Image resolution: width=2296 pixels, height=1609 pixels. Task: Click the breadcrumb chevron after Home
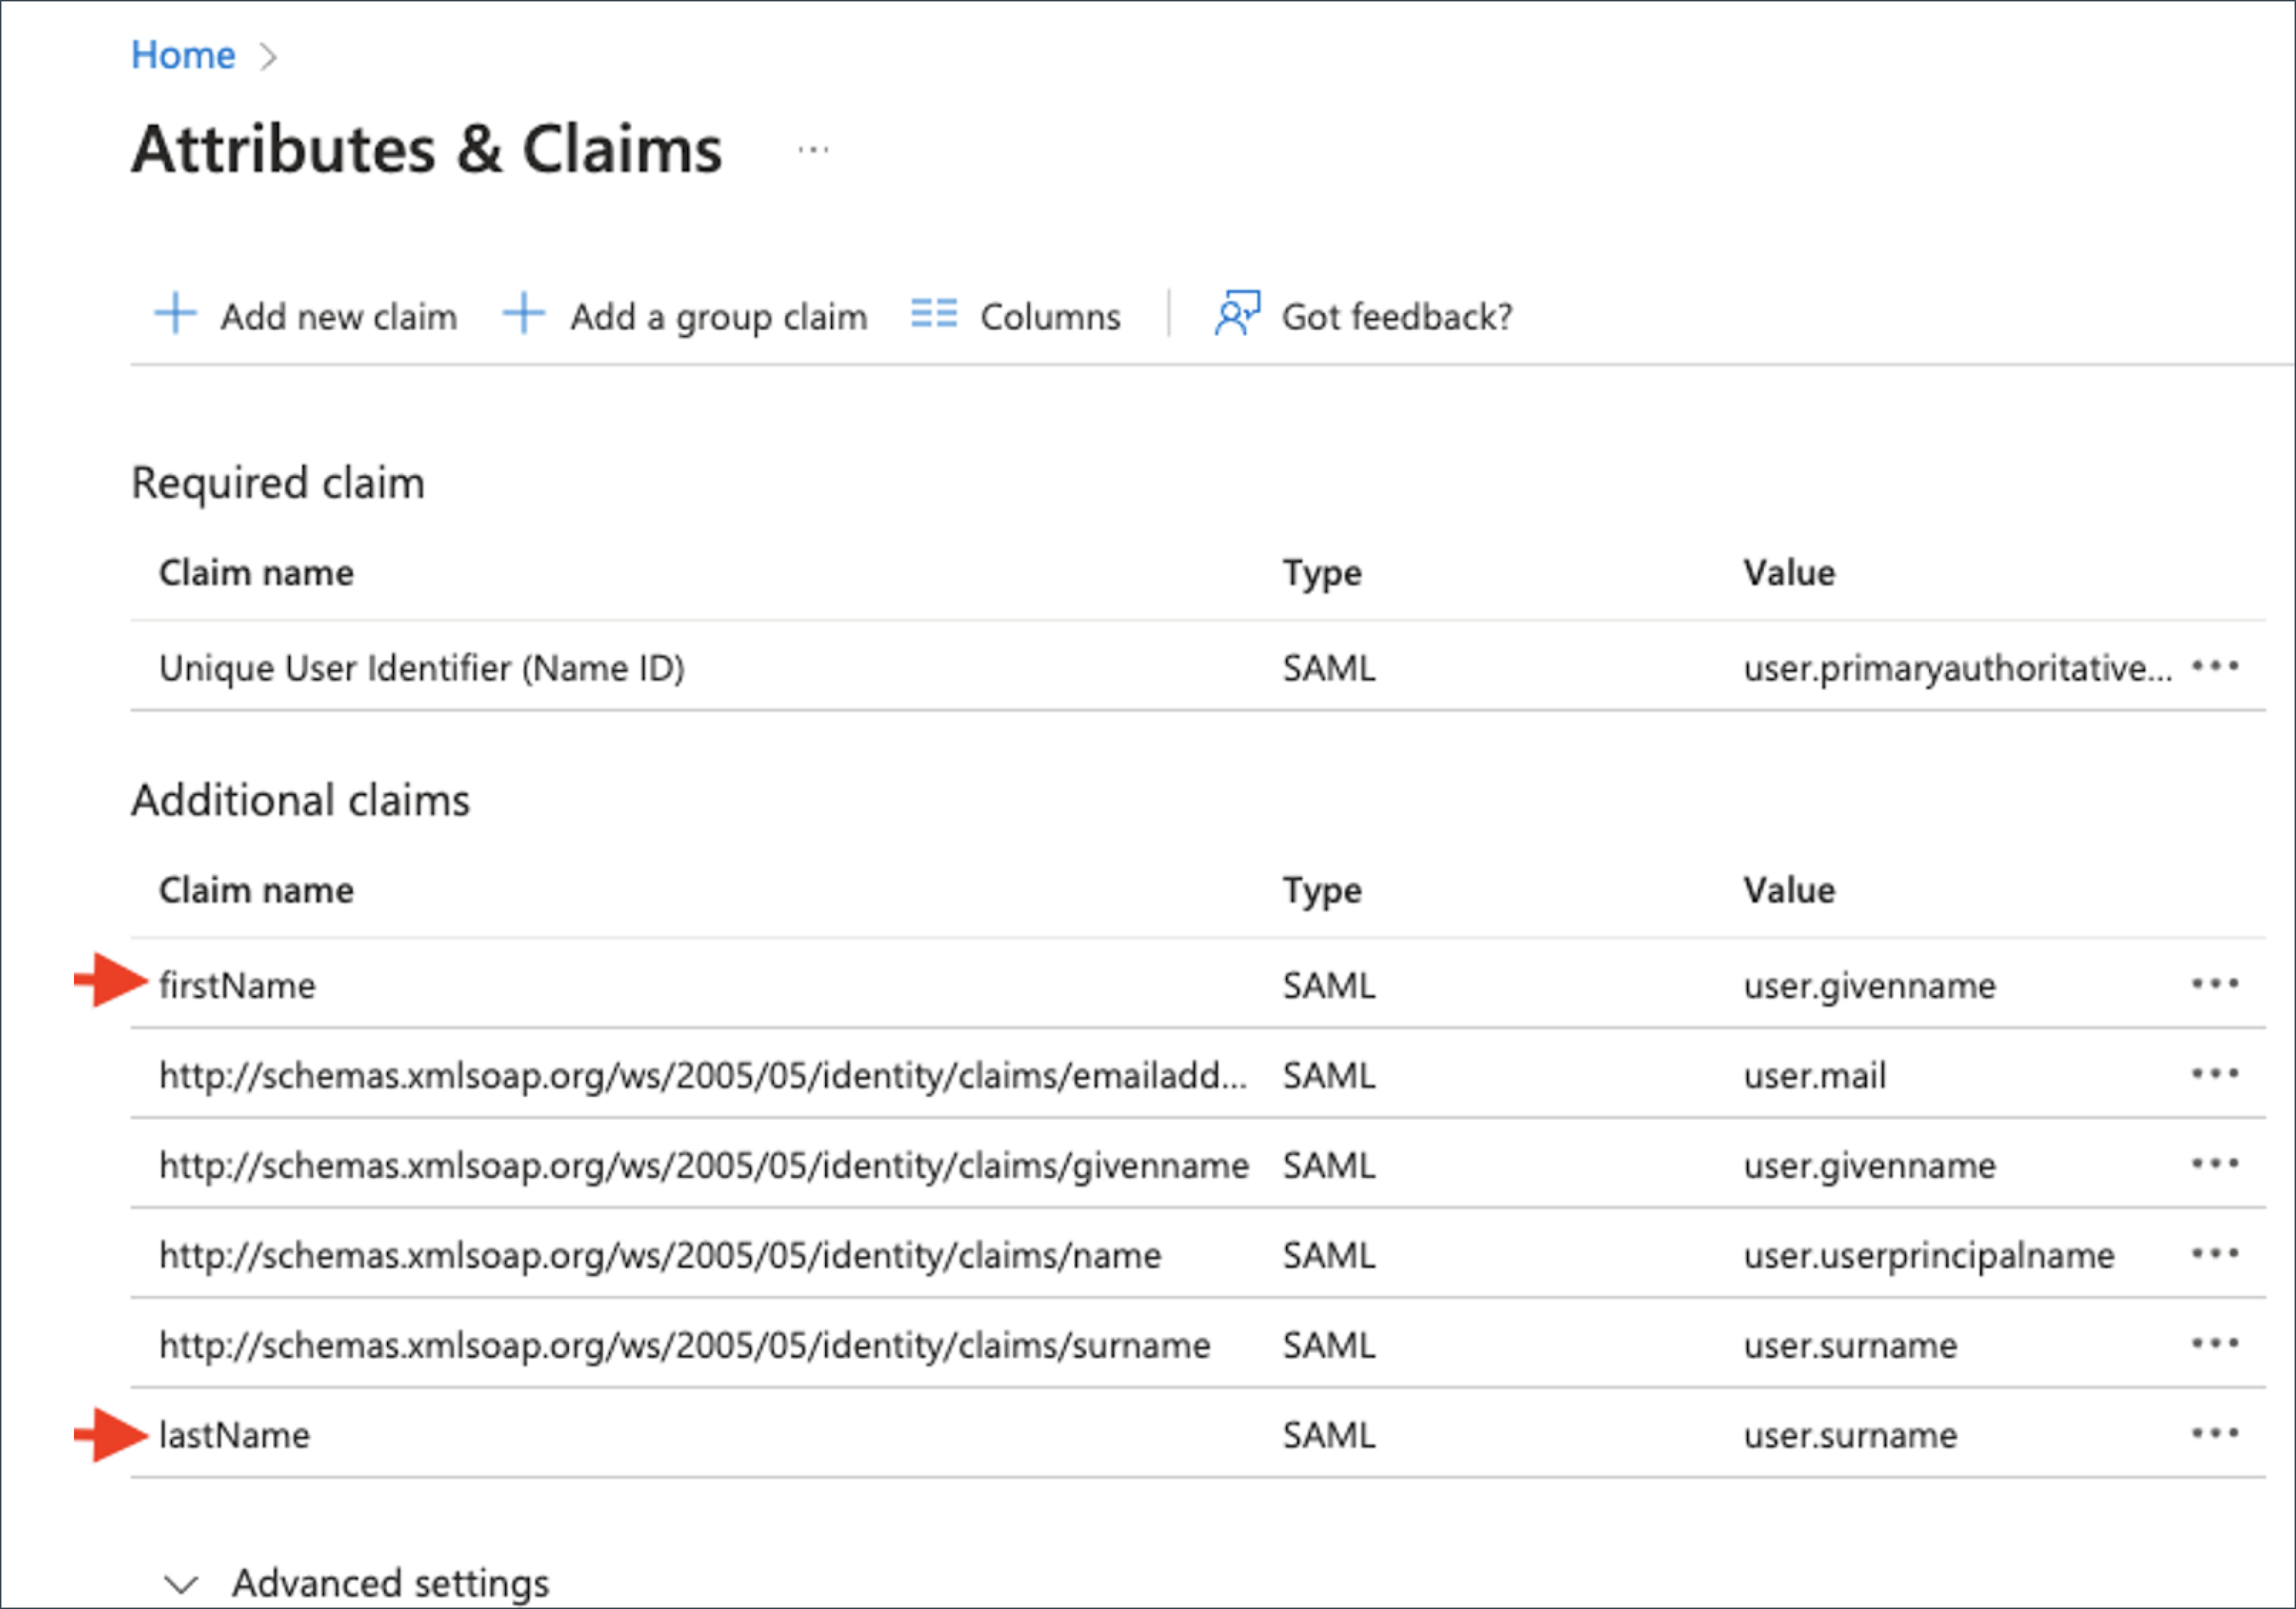[x=267, y=57]
